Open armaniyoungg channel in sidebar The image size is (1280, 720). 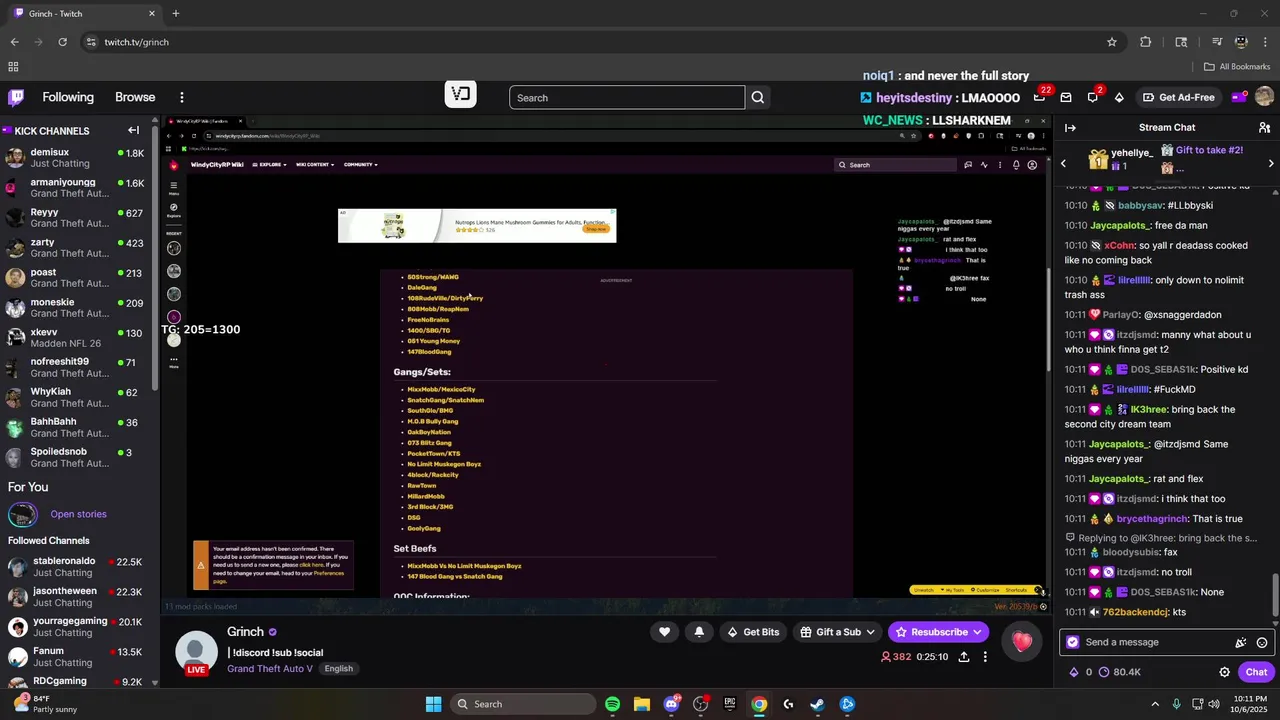tap(76, 187)
